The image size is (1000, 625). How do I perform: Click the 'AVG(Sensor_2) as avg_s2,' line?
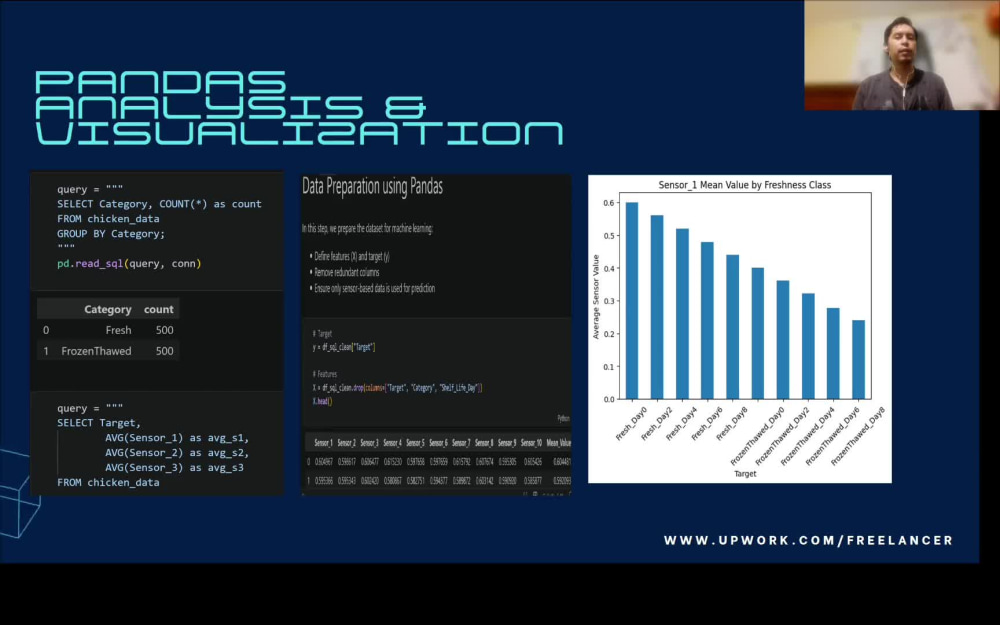(177, 453)
